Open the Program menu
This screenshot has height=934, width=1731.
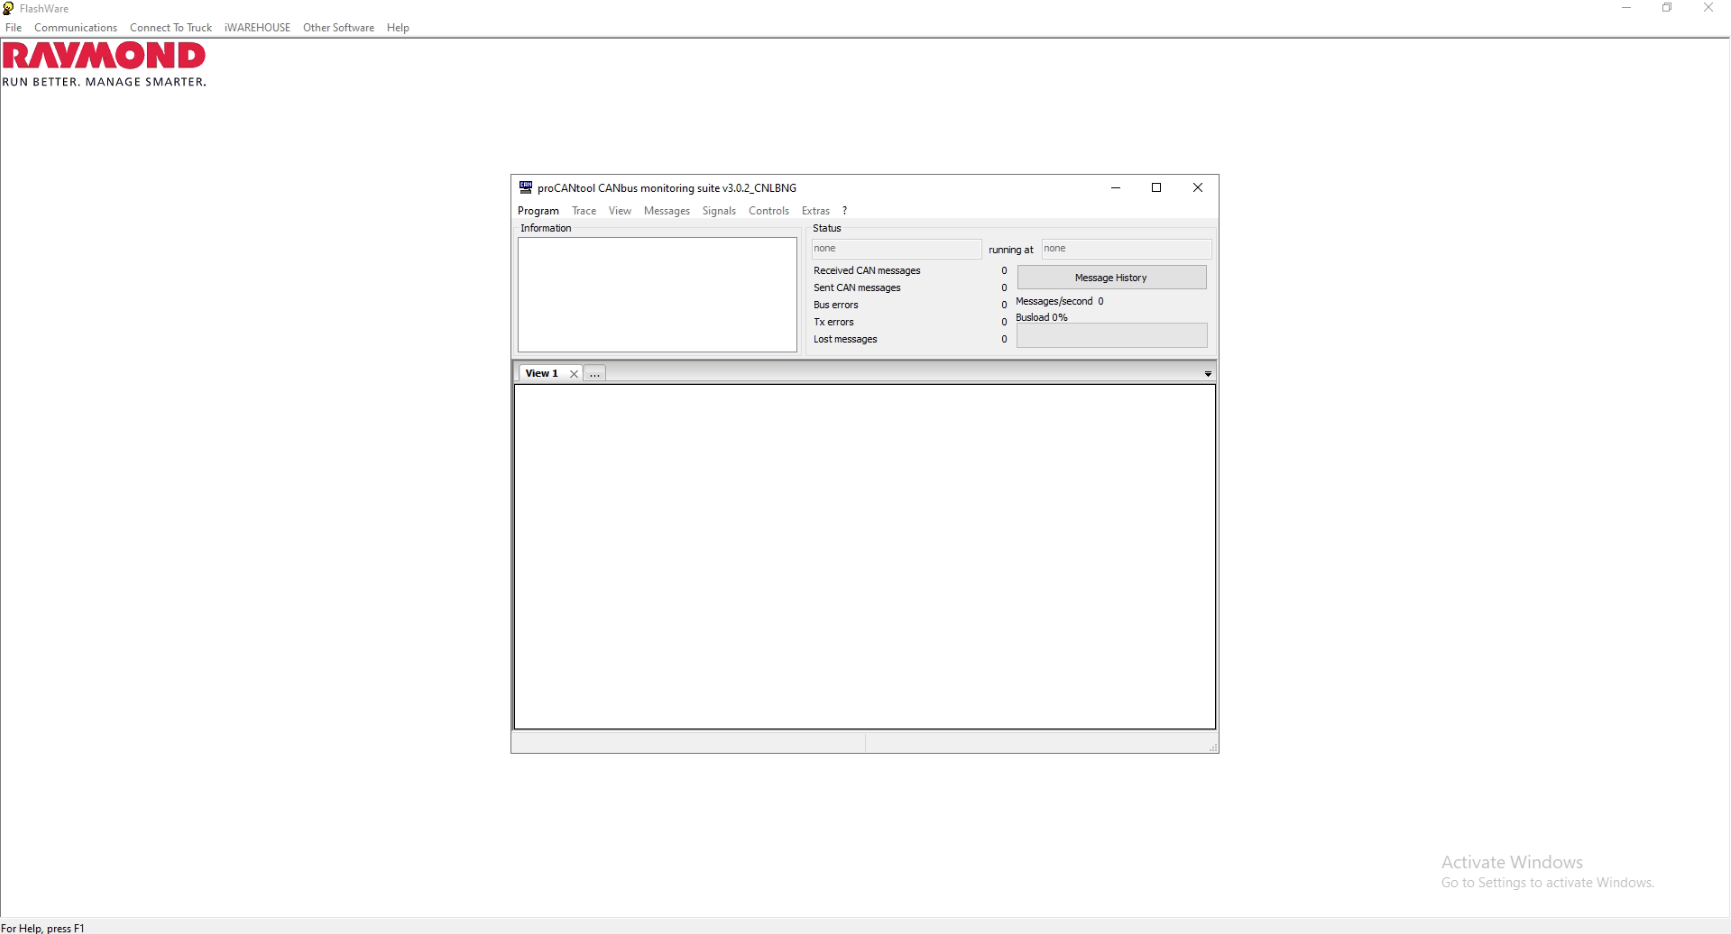538,211
